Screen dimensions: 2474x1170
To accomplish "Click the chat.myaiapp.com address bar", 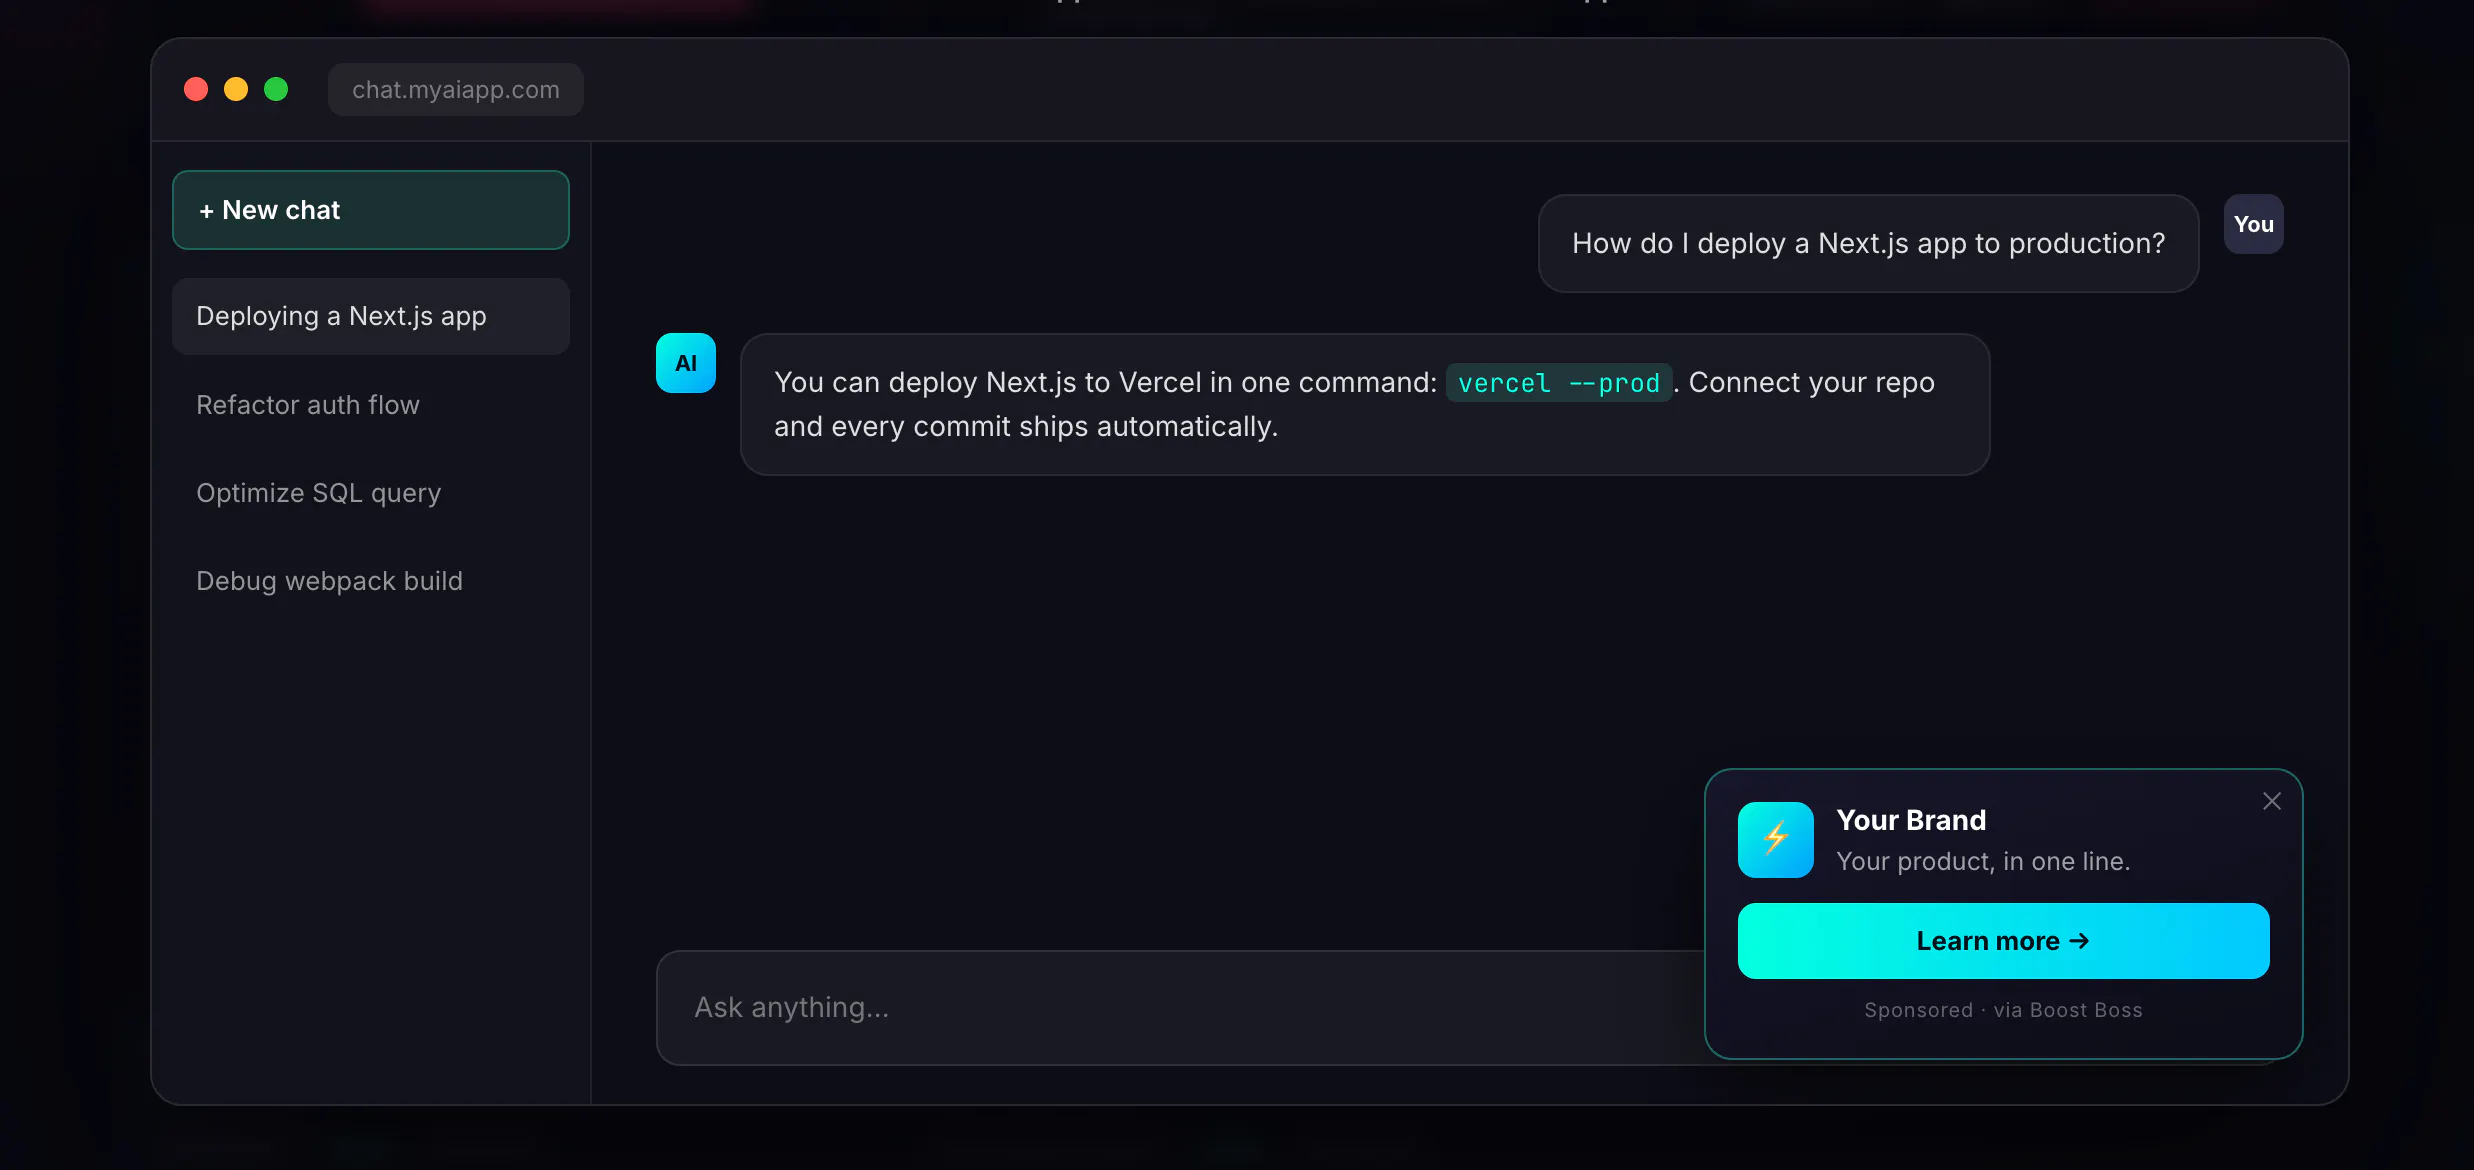I will click(x=456, y=90).
